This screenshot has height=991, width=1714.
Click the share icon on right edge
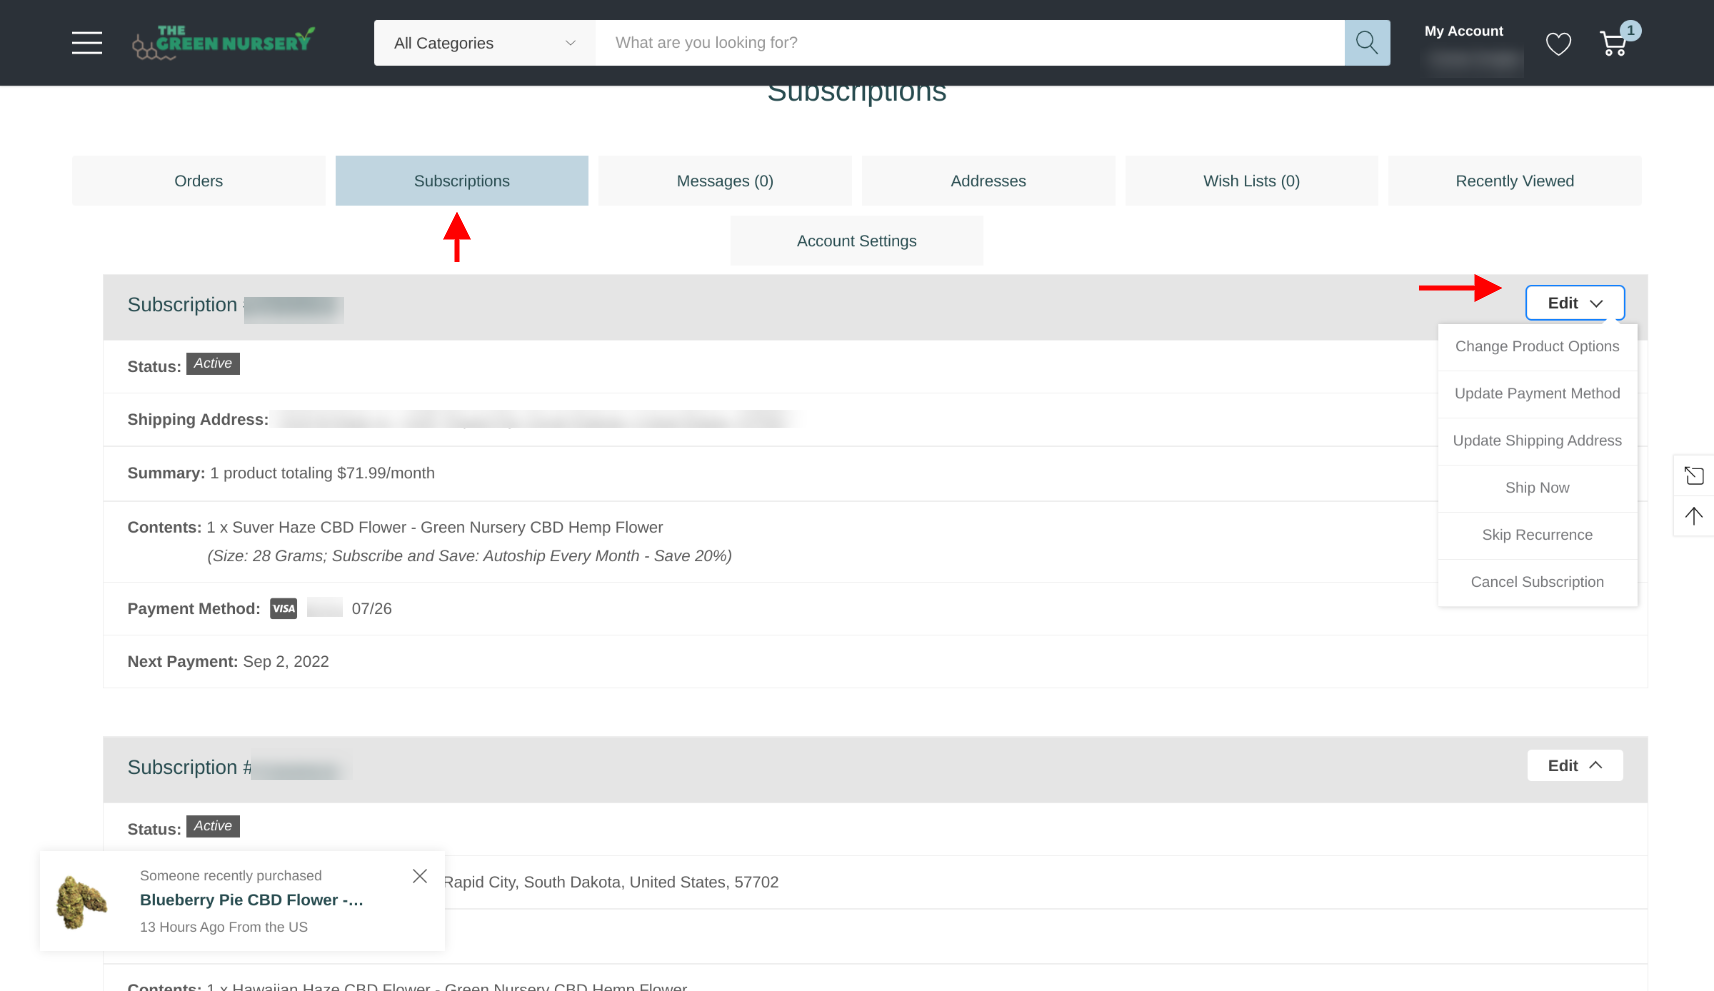pos(1693,476)
